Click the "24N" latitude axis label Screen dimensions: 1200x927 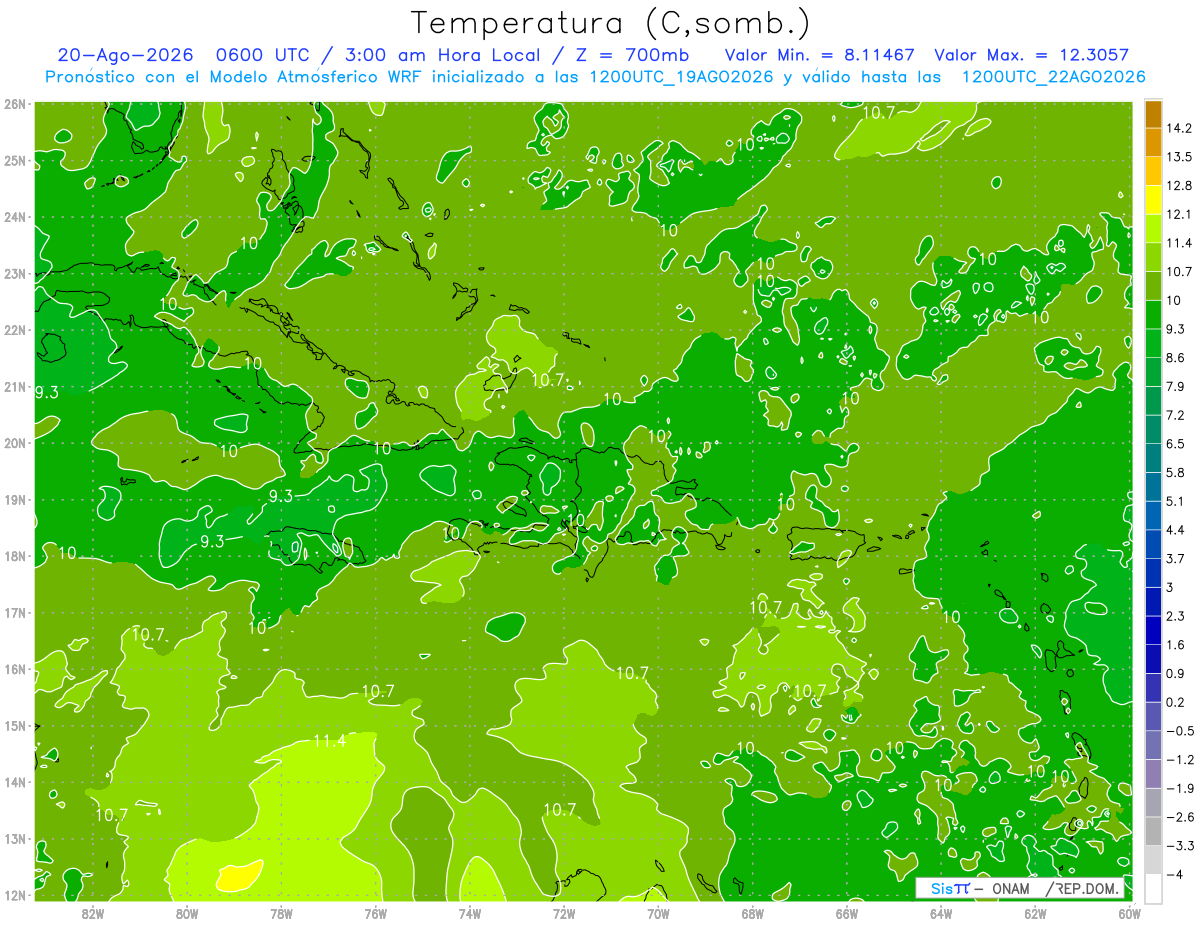pos(14,217)
